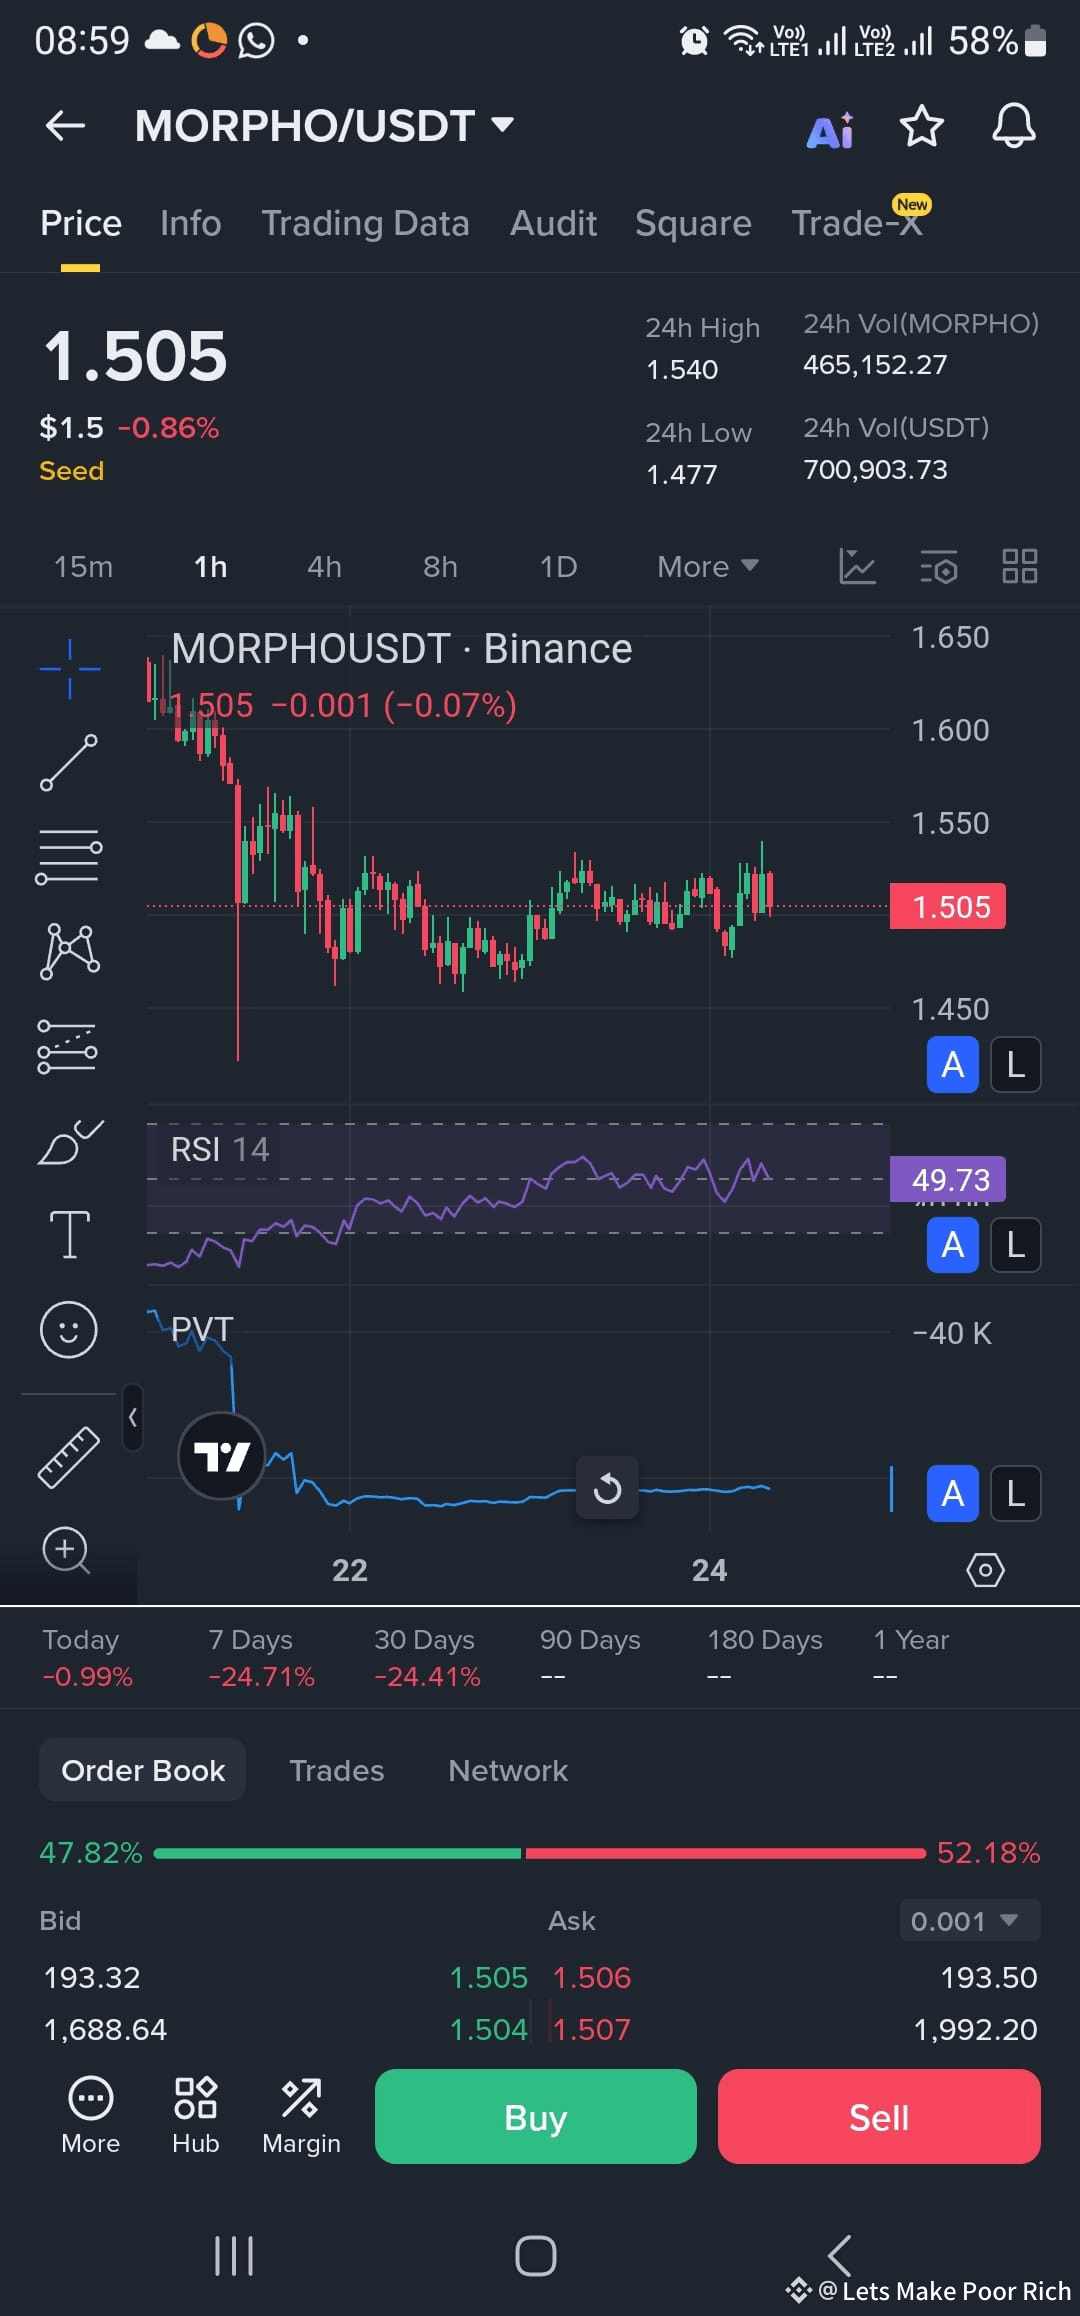The image size is (1080, 2316).
Task: Tap the PVT indicator label
Action: pyautogui.click(x=202, y=1330)
